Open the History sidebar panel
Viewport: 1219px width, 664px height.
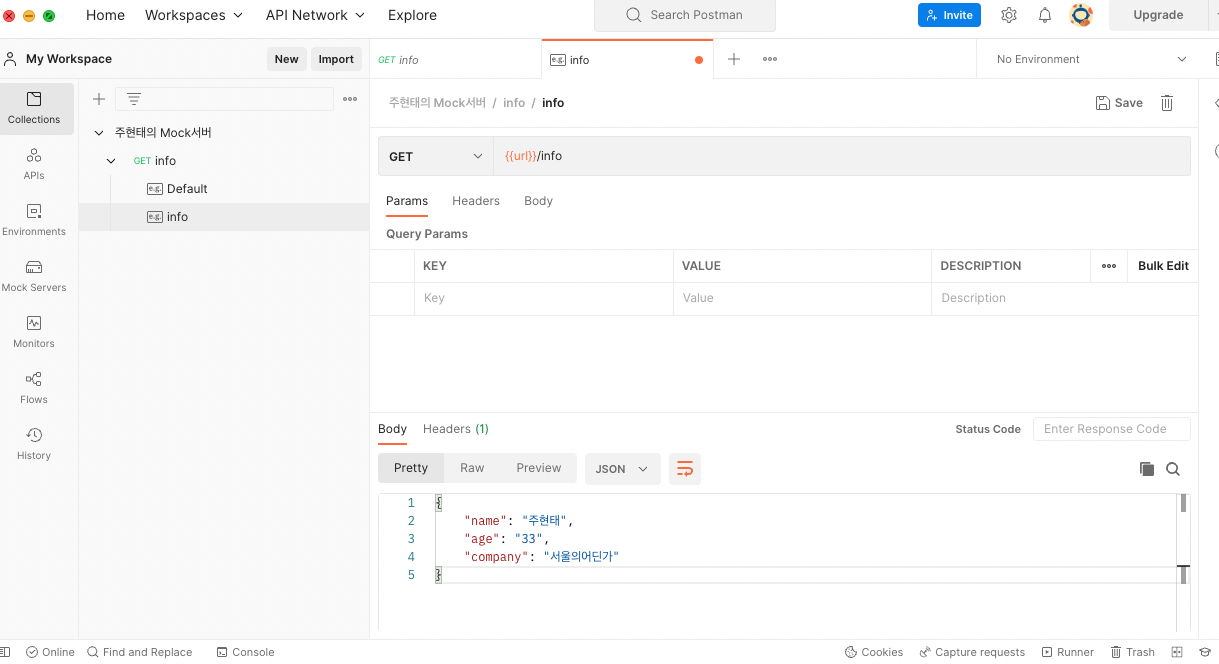point(34,444)
